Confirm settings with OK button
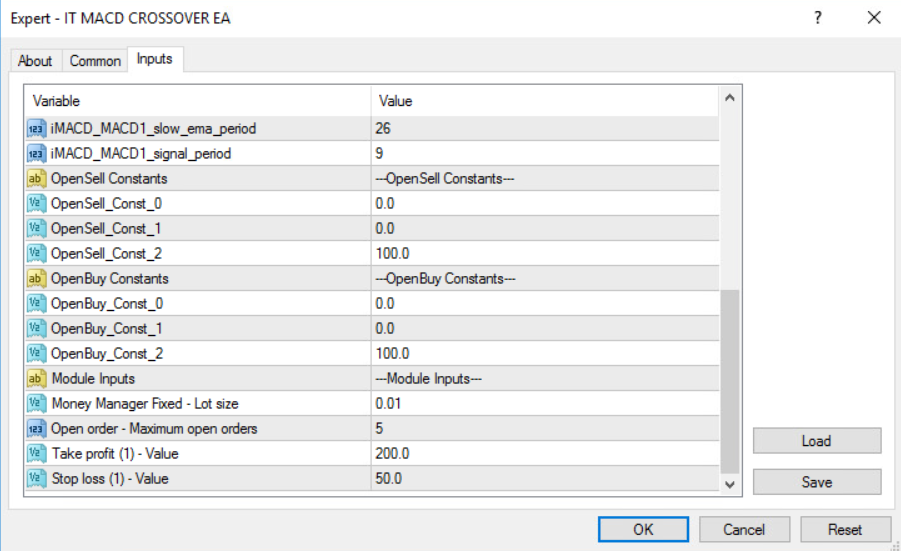The width and height of the screenshot is (901, 551). click(643, 529)
